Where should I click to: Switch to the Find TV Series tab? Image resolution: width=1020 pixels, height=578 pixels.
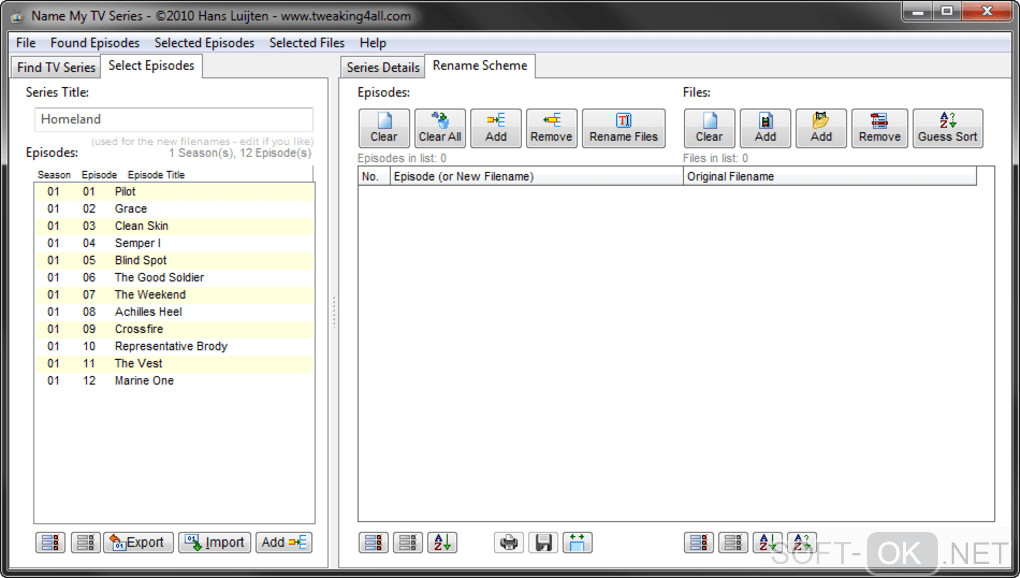point(56,68)
